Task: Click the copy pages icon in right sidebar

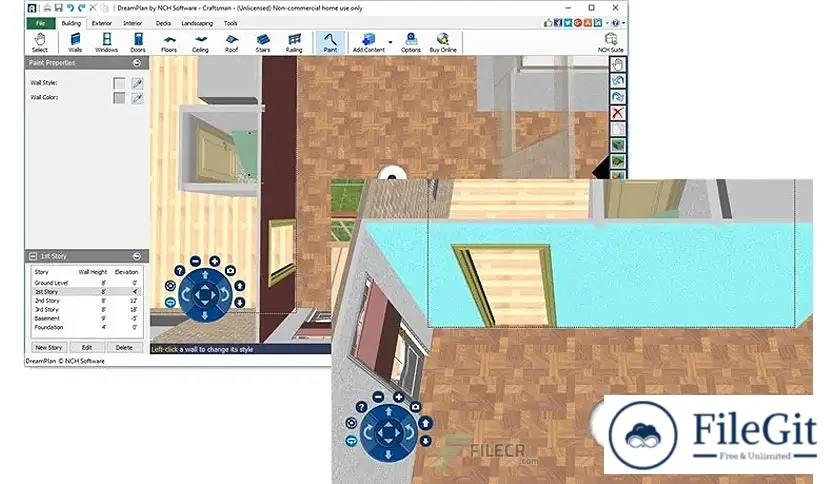Action: pos(617,129)
